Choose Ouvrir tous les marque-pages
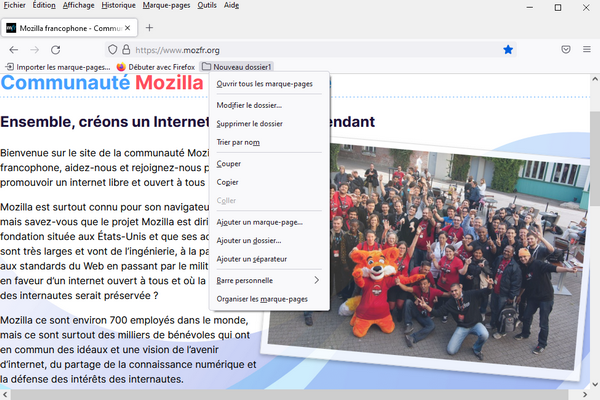This screenshot has width=600, height=400. [269, 84]
